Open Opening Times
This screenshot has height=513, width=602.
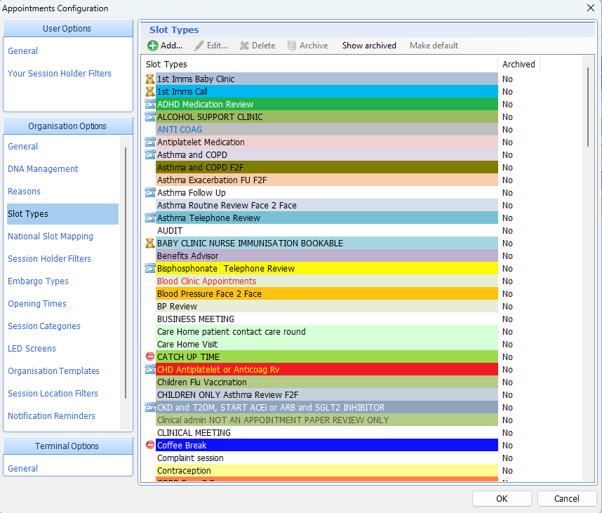click(37, 304)
